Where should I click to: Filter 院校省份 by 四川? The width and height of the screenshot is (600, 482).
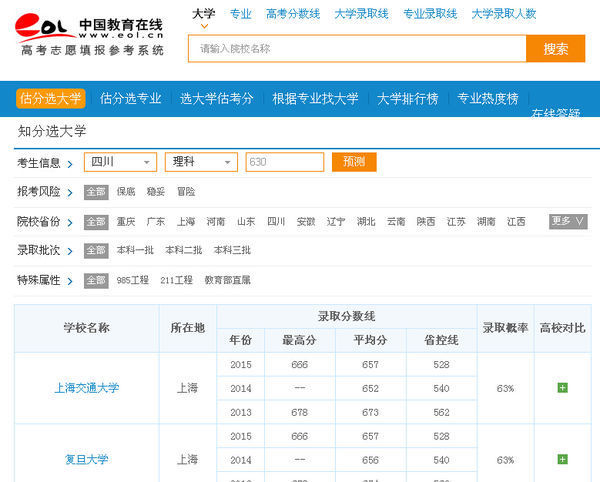[x=276, y=222]
